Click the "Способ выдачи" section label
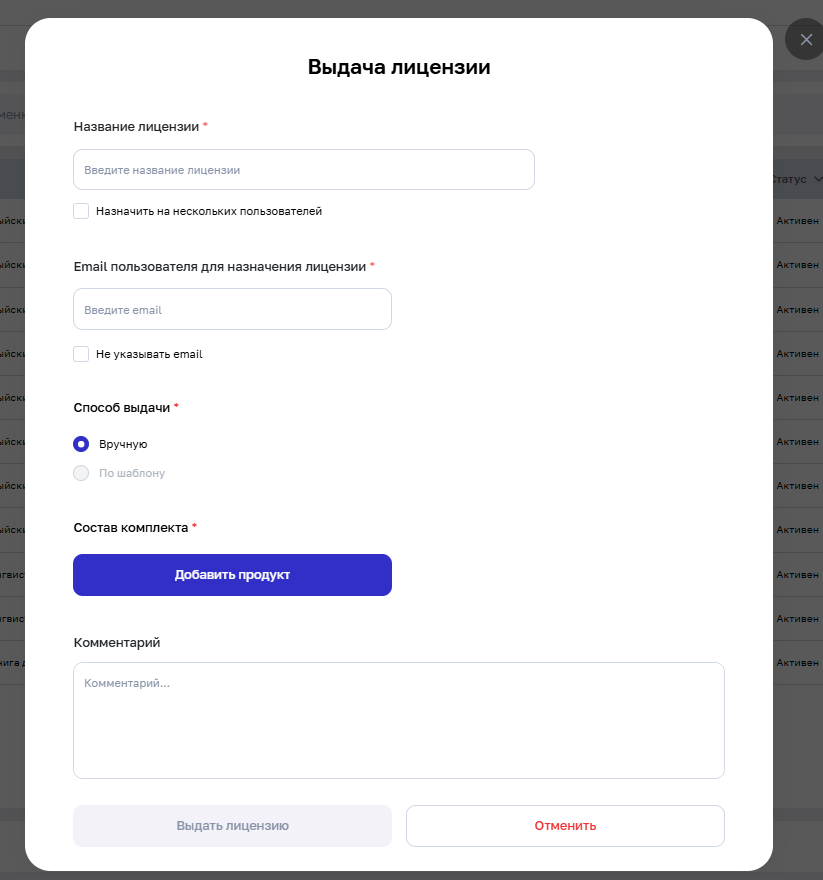Image resolution: width=823 pixels, height=880 pixels. [x=122, y=407]
